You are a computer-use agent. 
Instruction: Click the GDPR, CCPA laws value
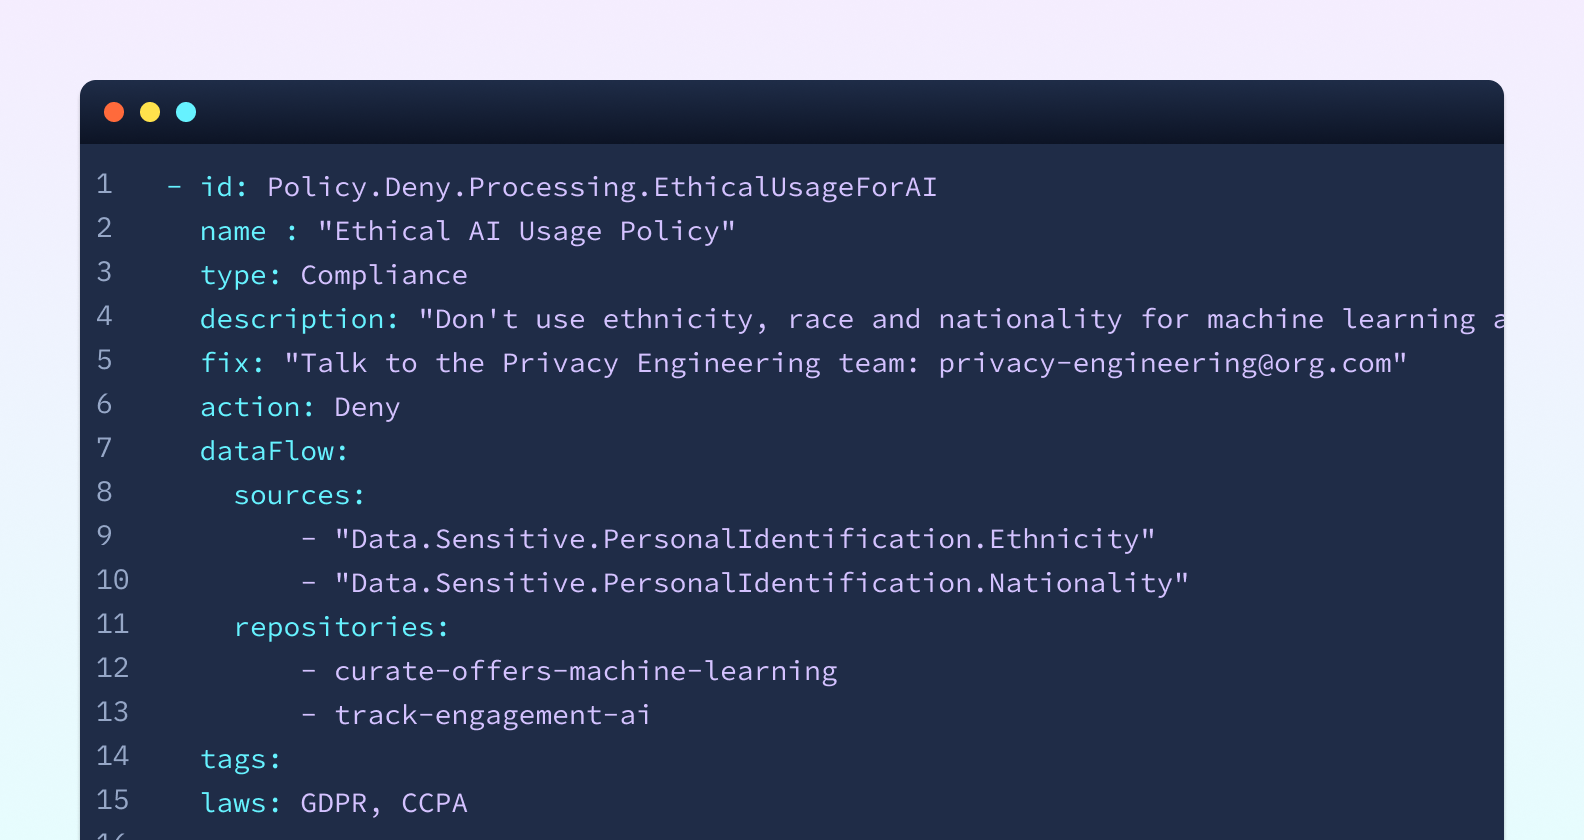384,803
